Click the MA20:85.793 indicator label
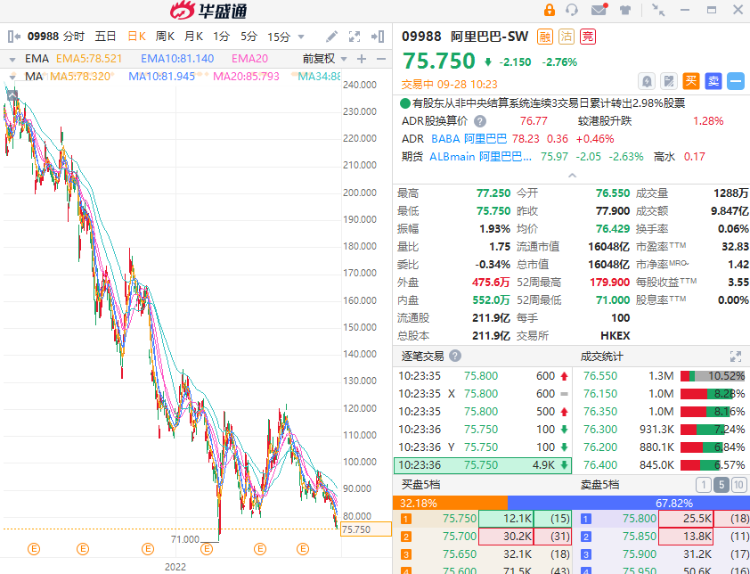750x574 pixels. (246, 77)
